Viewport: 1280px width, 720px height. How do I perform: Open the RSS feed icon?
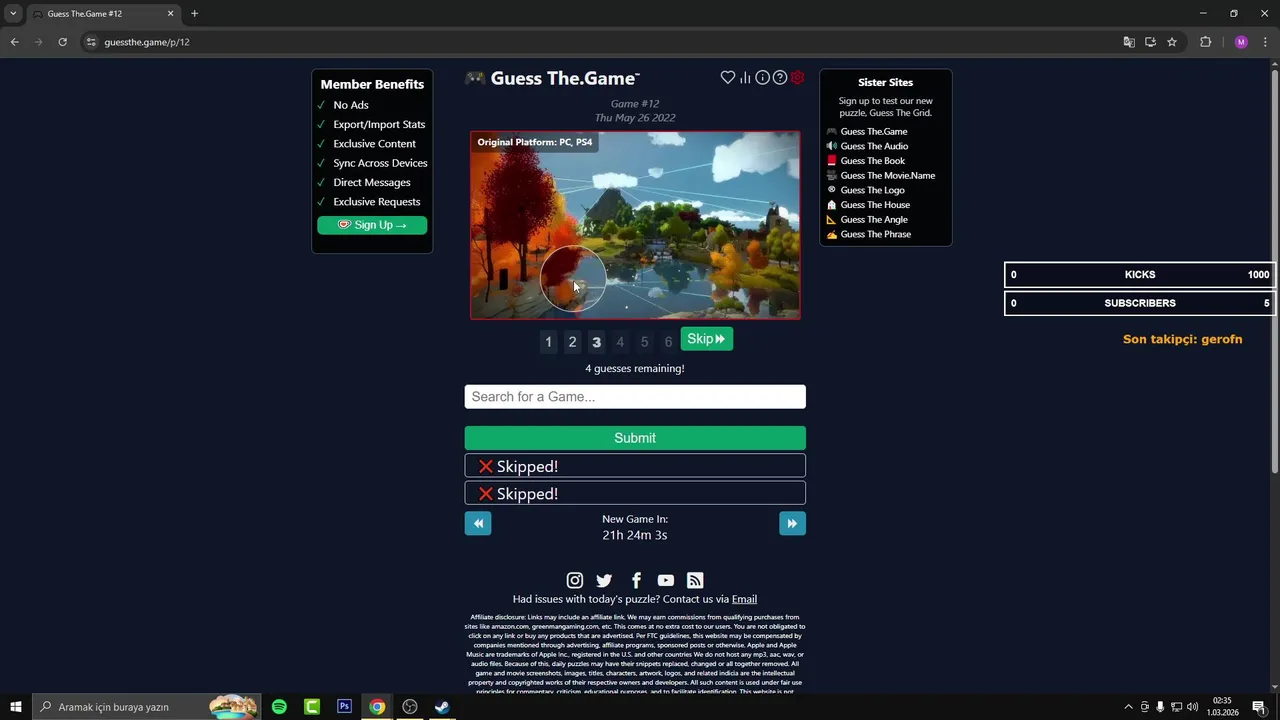[695, 580]
